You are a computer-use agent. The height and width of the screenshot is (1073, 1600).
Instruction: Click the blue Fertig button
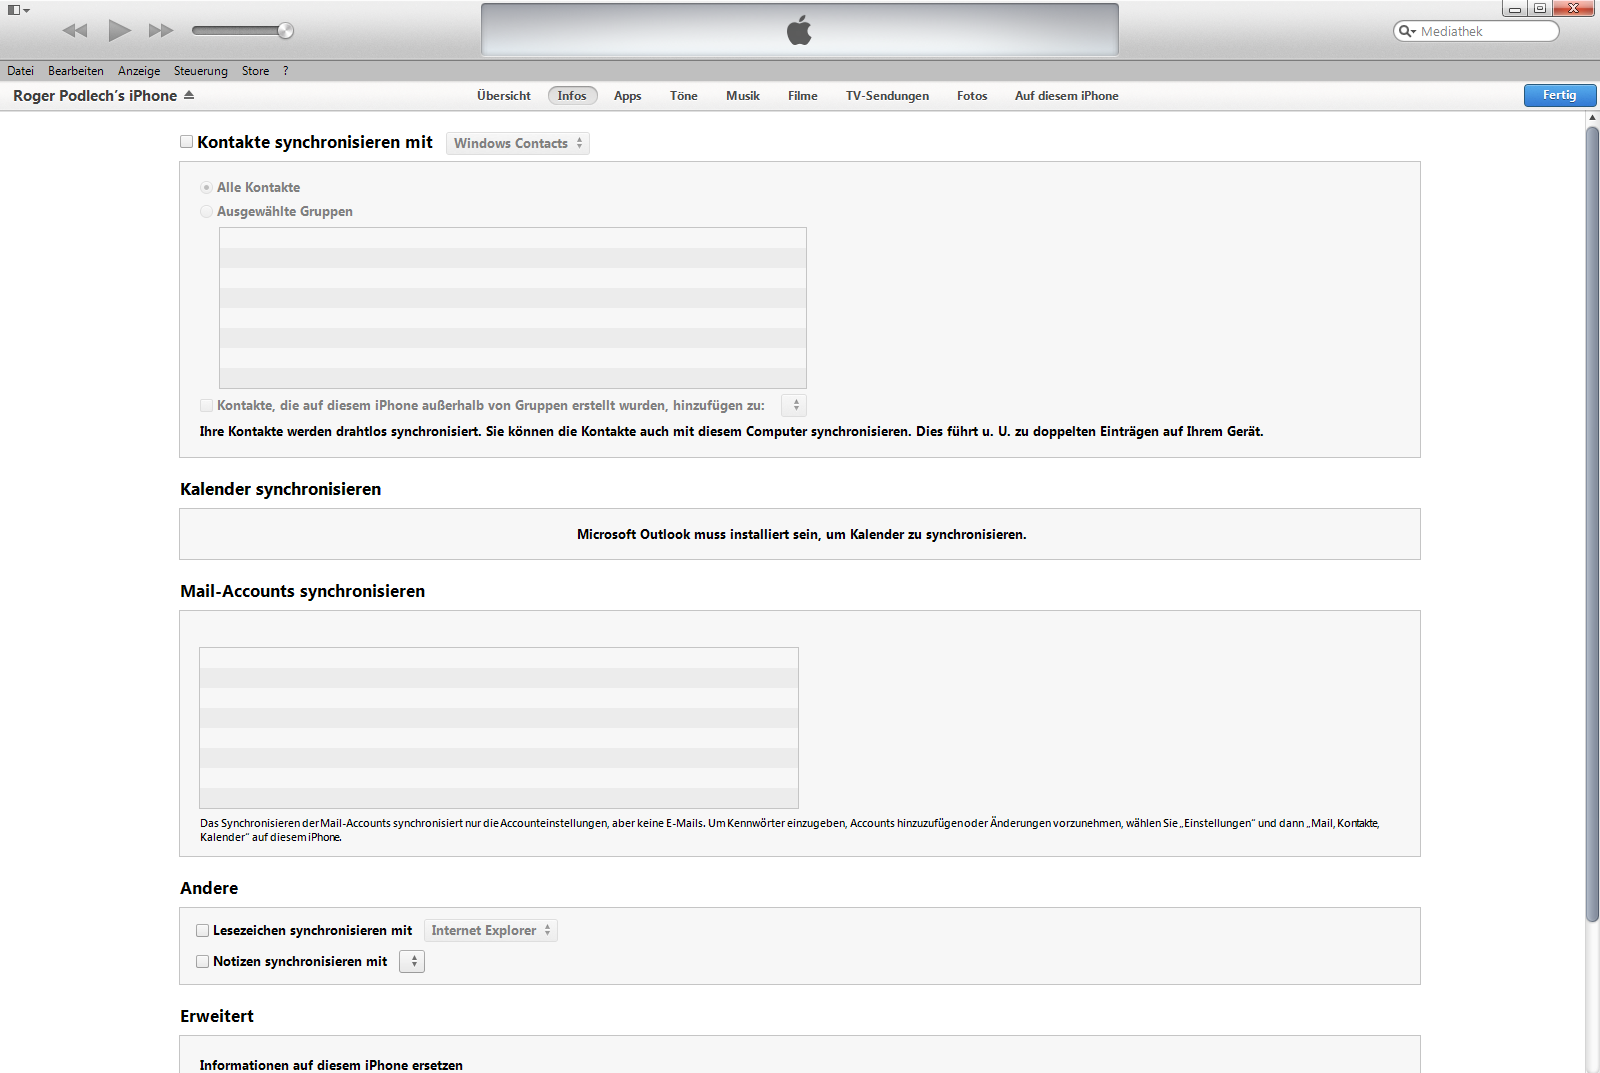point(1560,95)
